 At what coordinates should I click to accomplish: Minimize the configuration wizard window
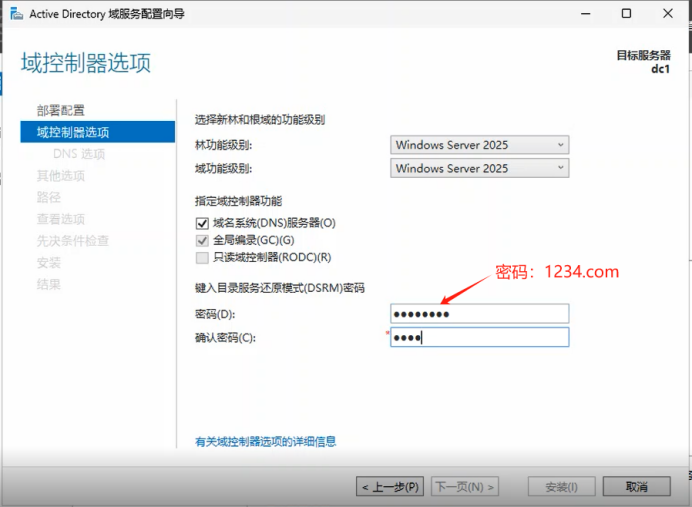click(x=586, y=14)
